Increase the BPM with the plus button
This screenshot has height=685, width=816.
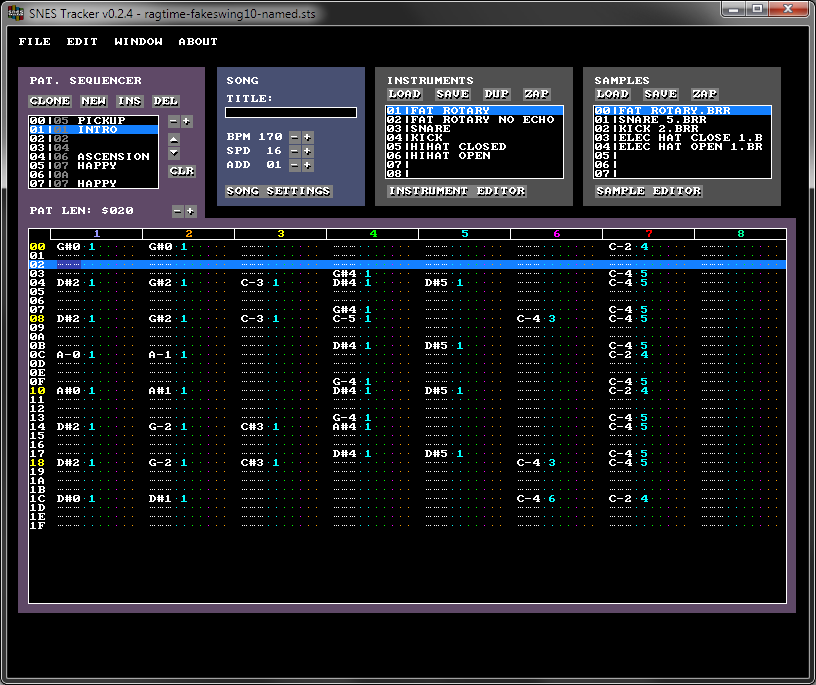tap(308, 137)
